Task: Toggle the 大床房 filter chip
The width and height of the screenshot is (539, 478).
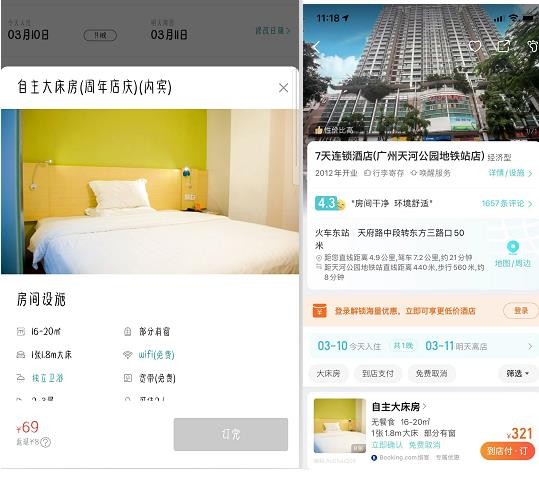Action: (x=328, y=373)
